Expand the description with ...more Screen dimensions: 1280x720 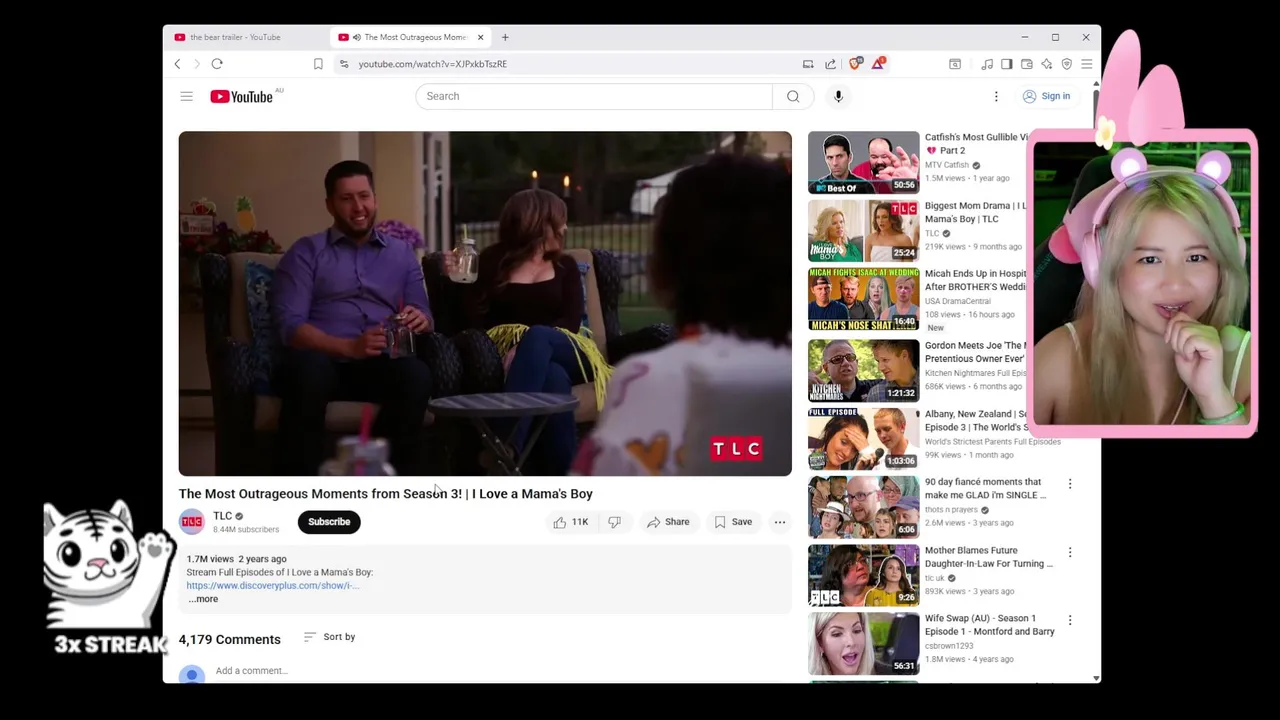[203, 599]
